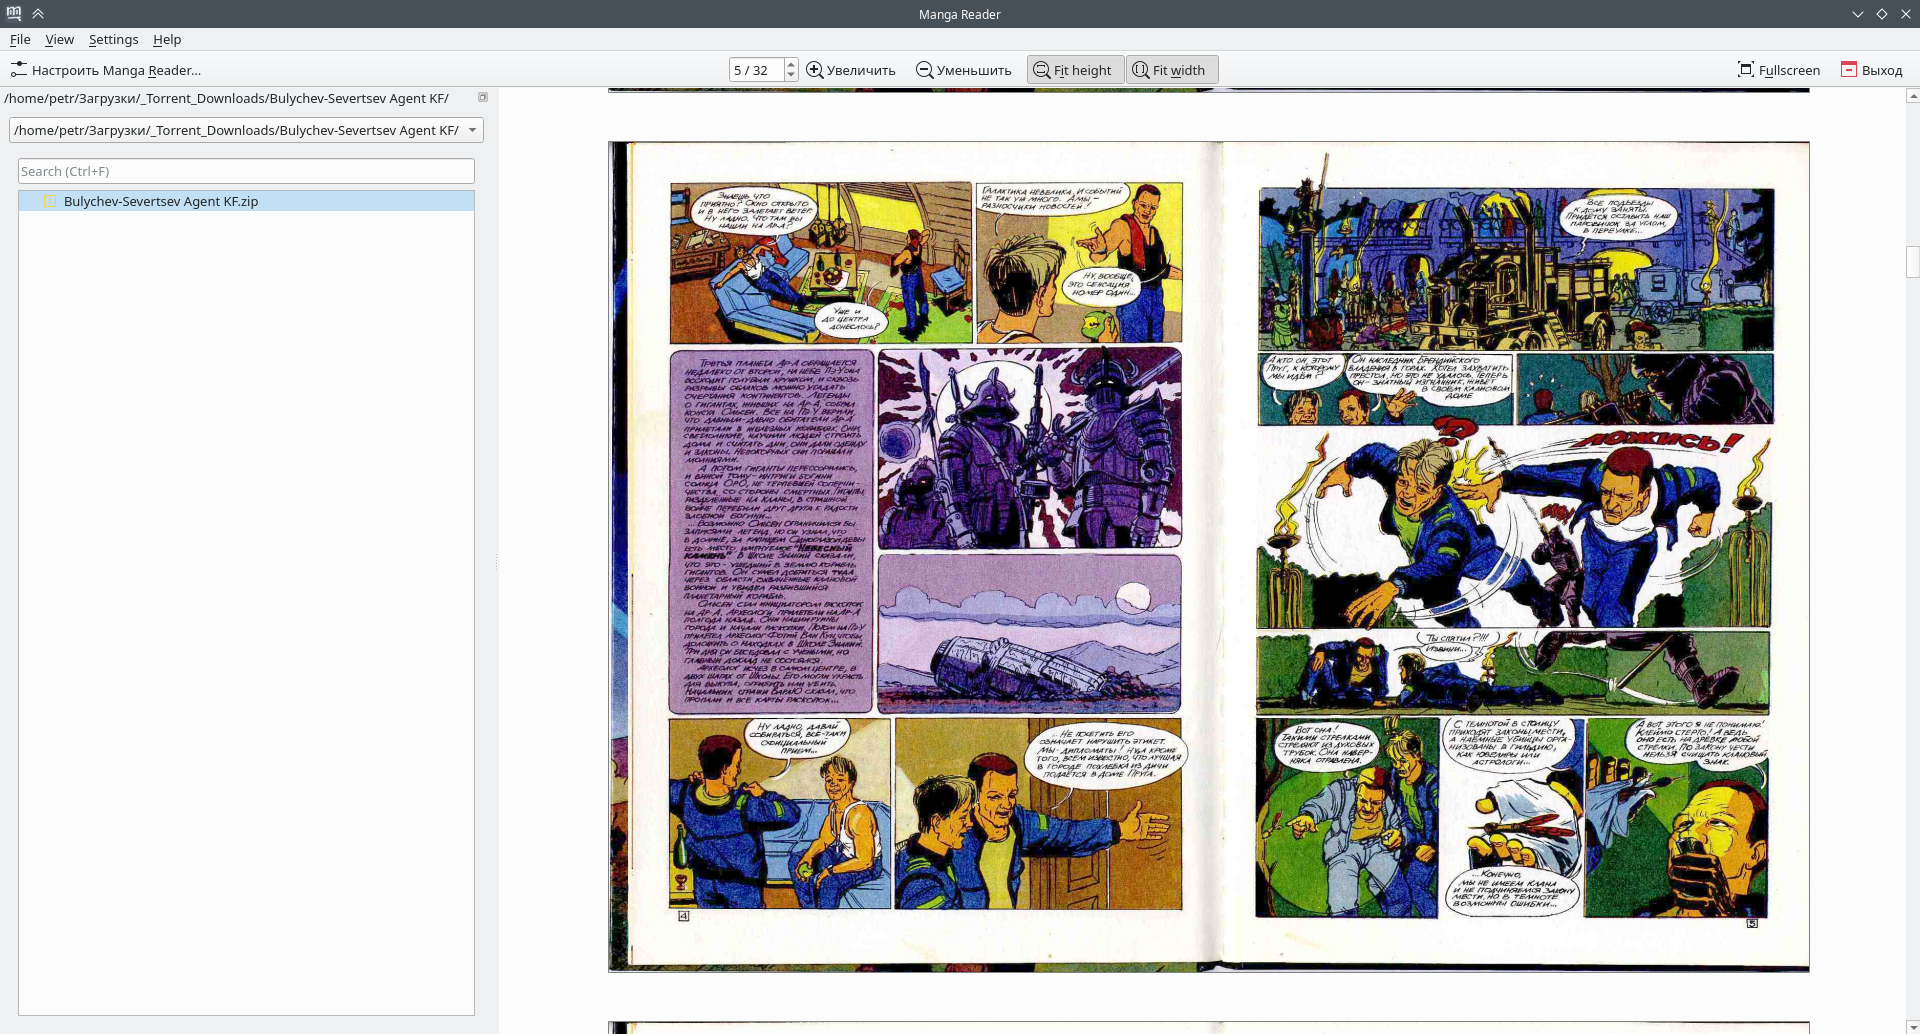Minimize the Manga Reader window
This screenshot has width=1920, height=1034.
(1858, 14)
